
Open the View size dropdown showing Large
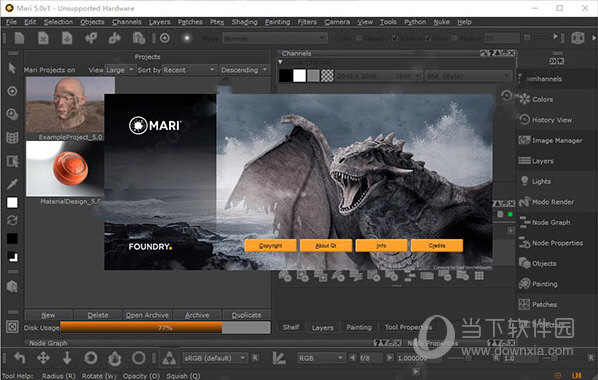(x=120, y=70)
